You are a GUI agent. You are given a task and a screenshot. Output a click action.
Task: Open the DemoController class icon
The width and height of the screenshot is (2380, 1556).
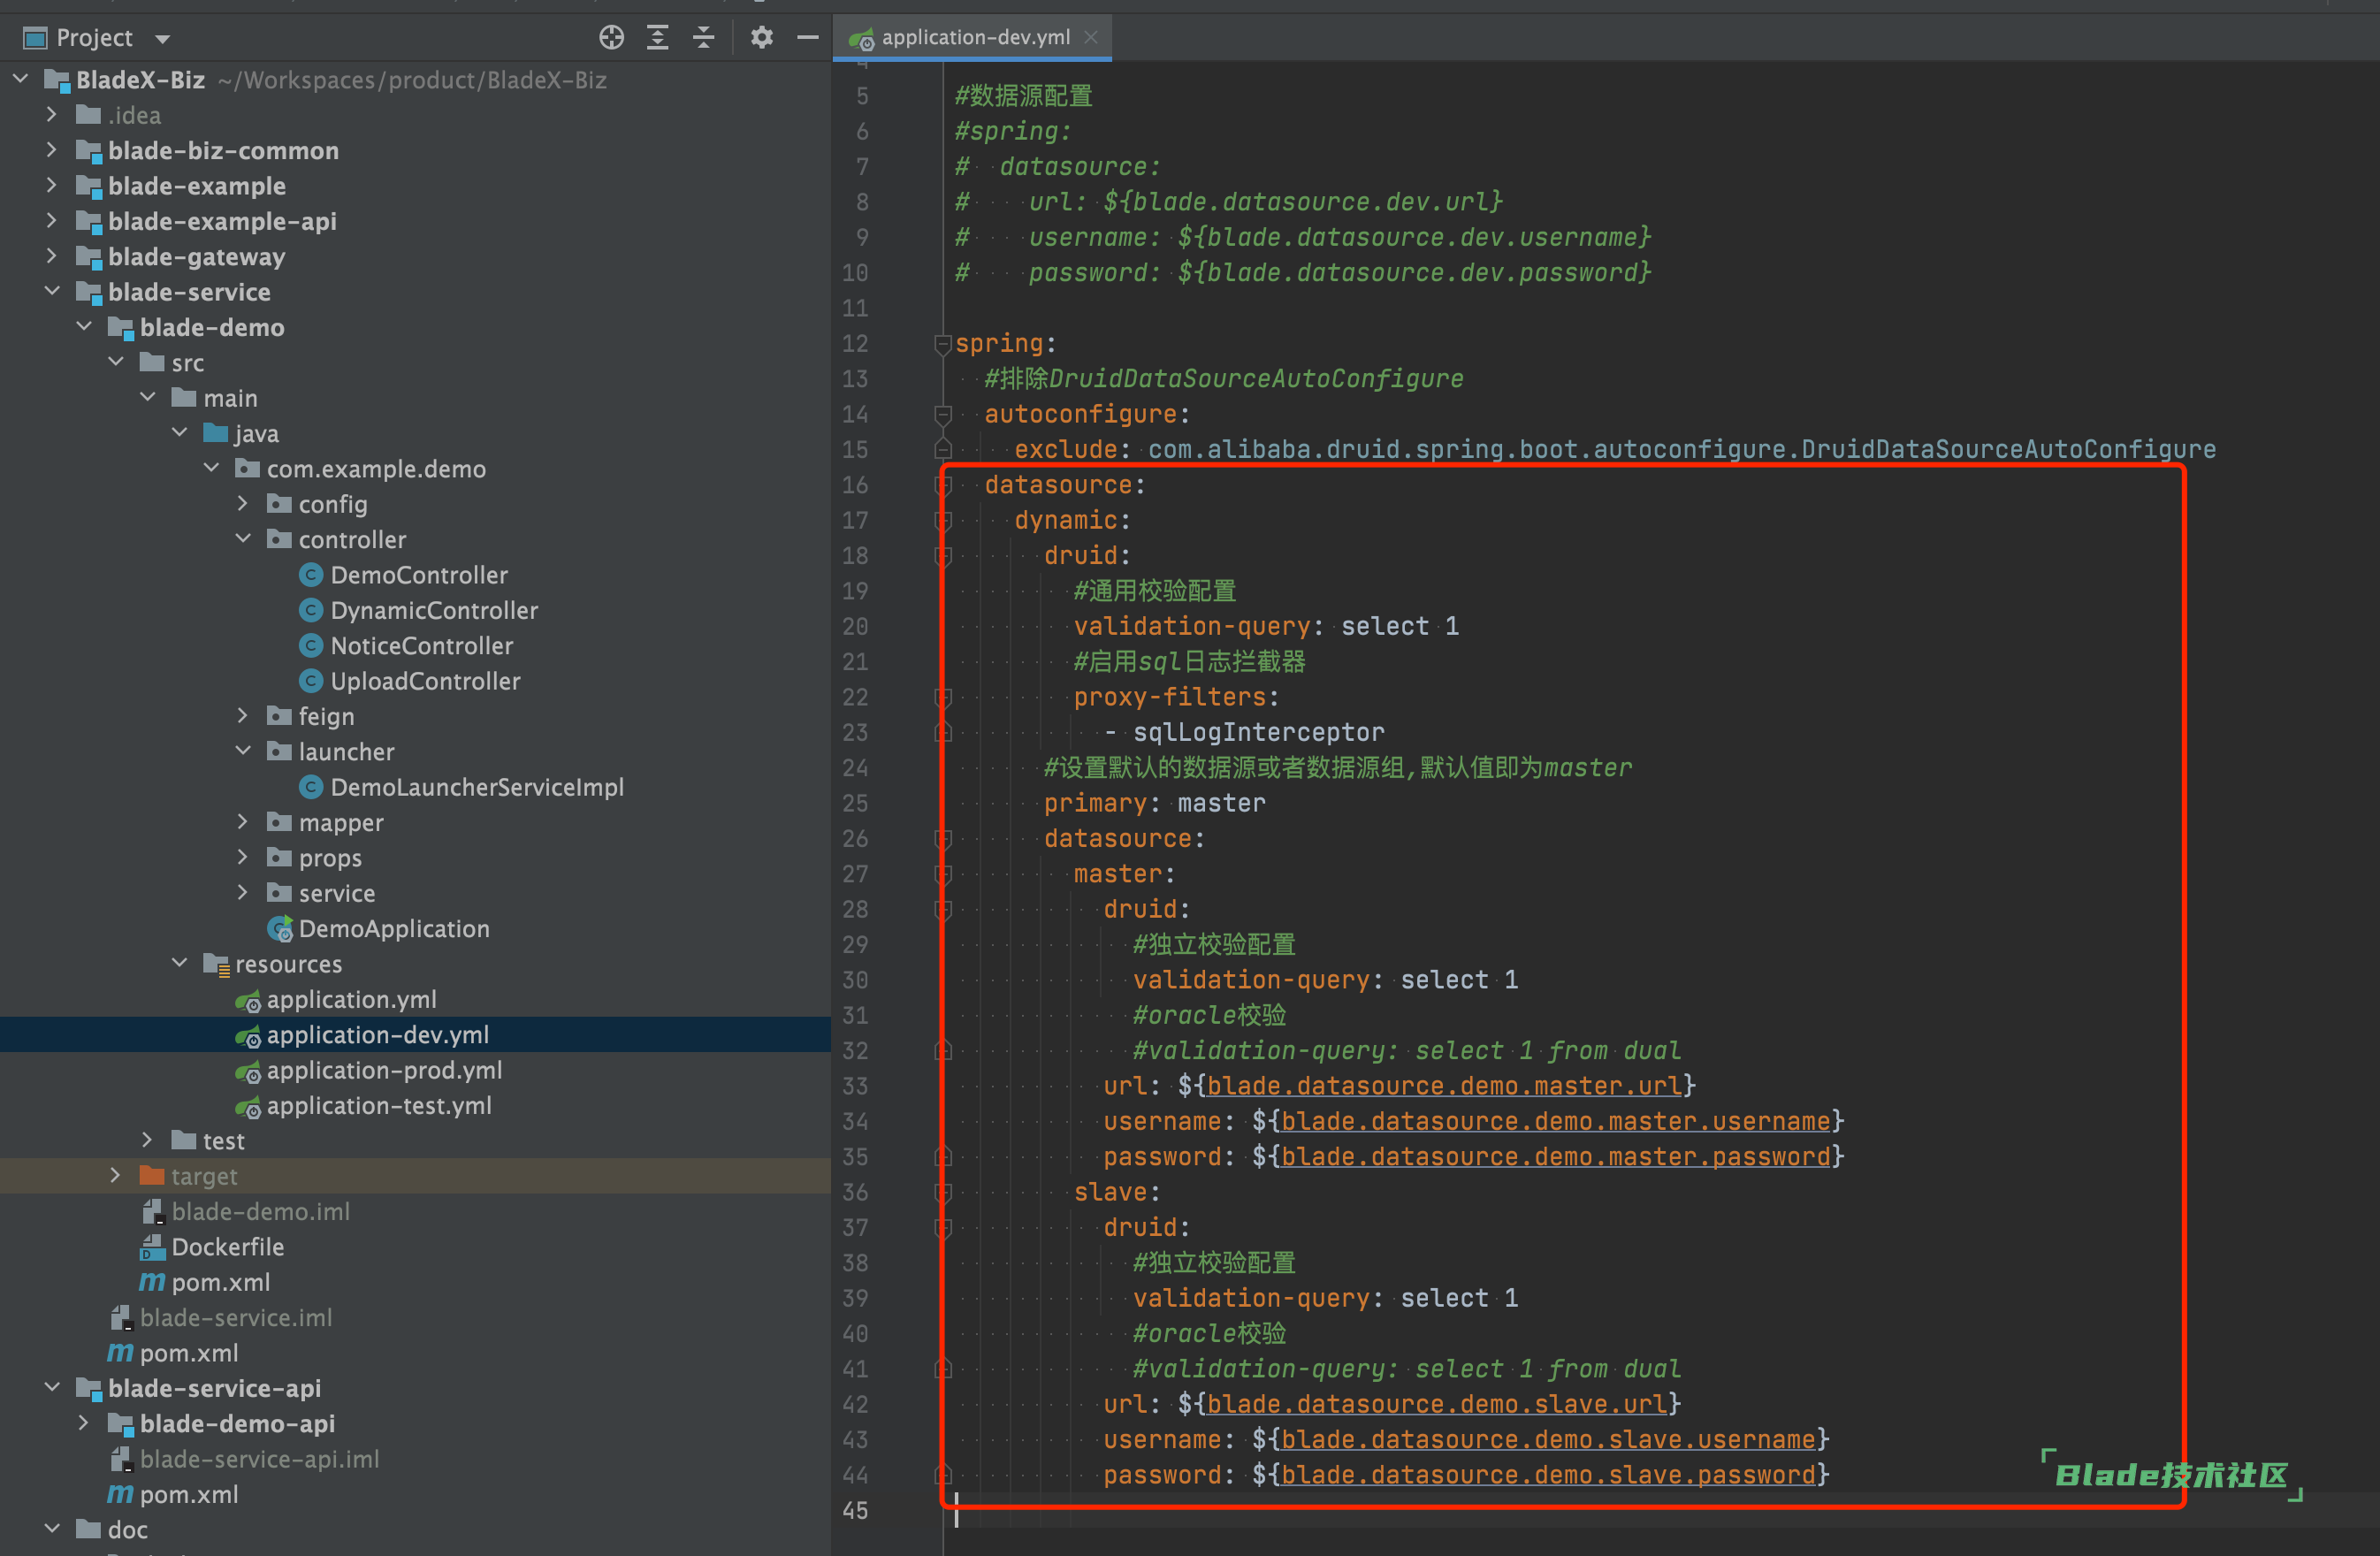[x=311, y=574]
